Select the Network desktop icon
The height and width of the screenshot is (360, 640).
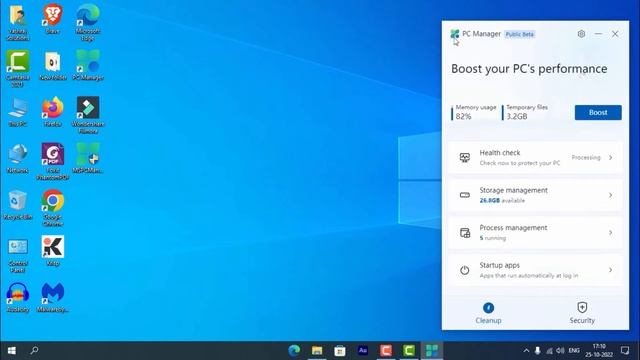coord(18,158)
